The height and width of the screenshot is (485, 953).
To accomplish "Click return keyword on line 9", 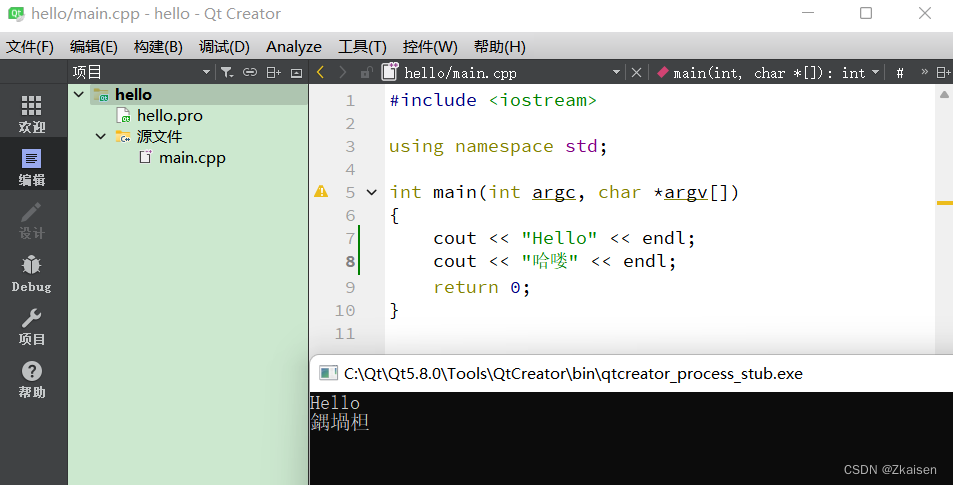I will tap(466, 287).
